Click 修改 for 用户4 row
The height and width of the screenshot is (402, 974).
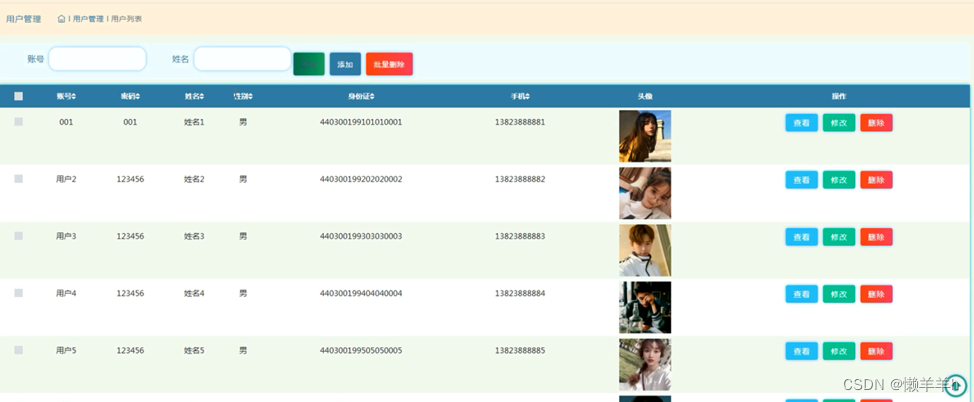click(x=839, y=294)
